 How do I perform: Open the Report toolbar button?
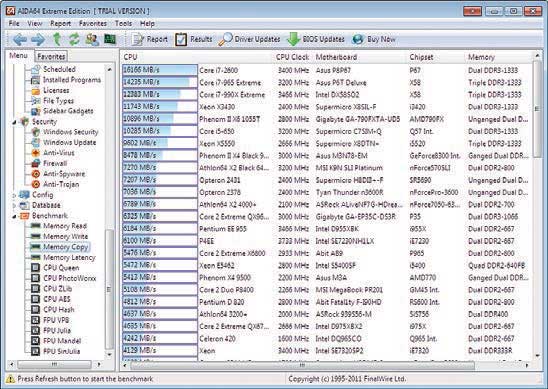pos(150,39)
